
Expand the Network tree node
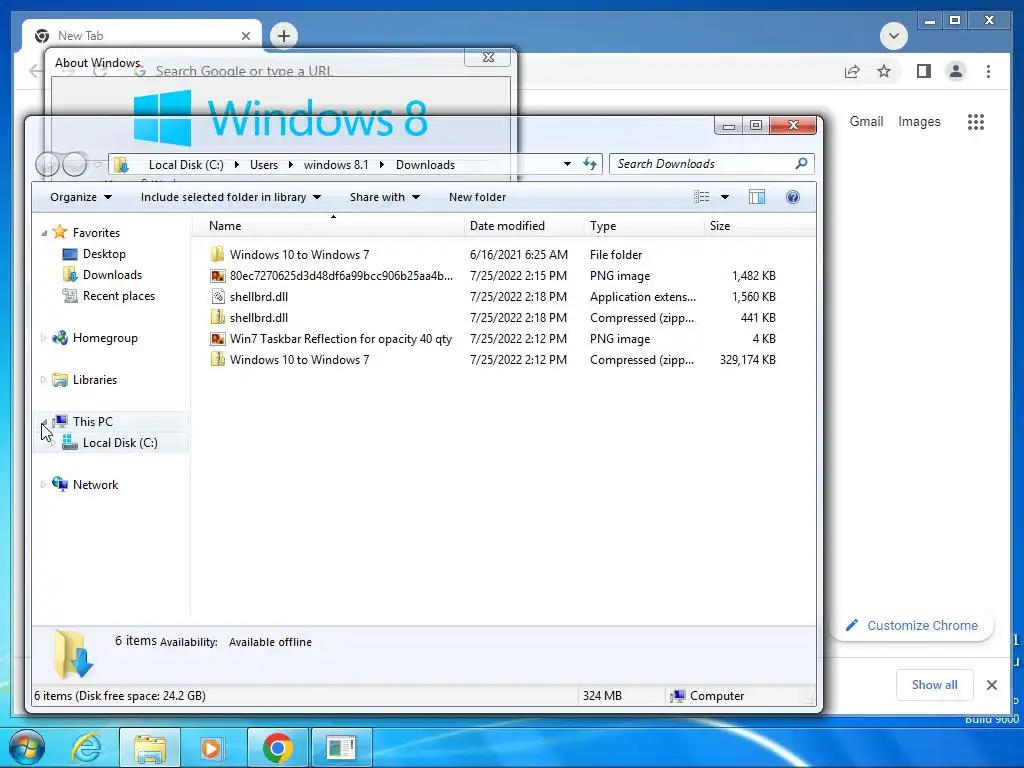click(43, 485)
